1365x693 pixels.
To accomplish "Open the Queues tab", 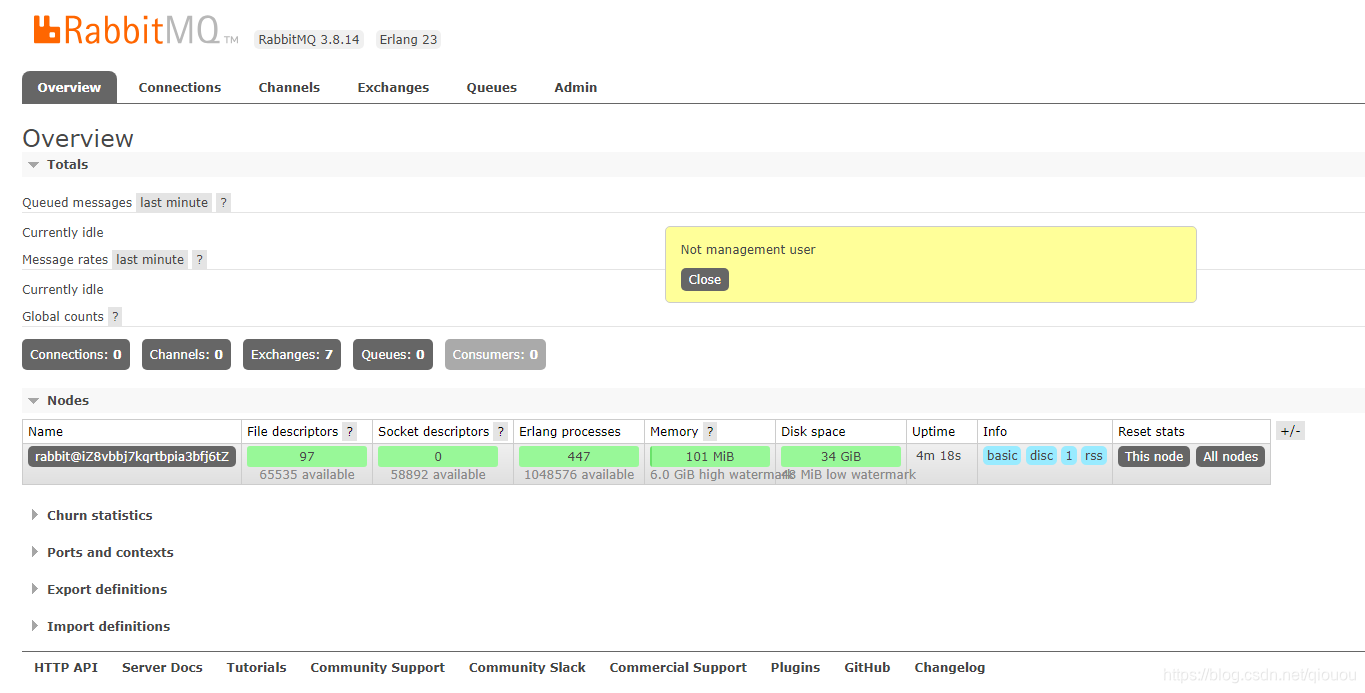I will tap(492, 87).
